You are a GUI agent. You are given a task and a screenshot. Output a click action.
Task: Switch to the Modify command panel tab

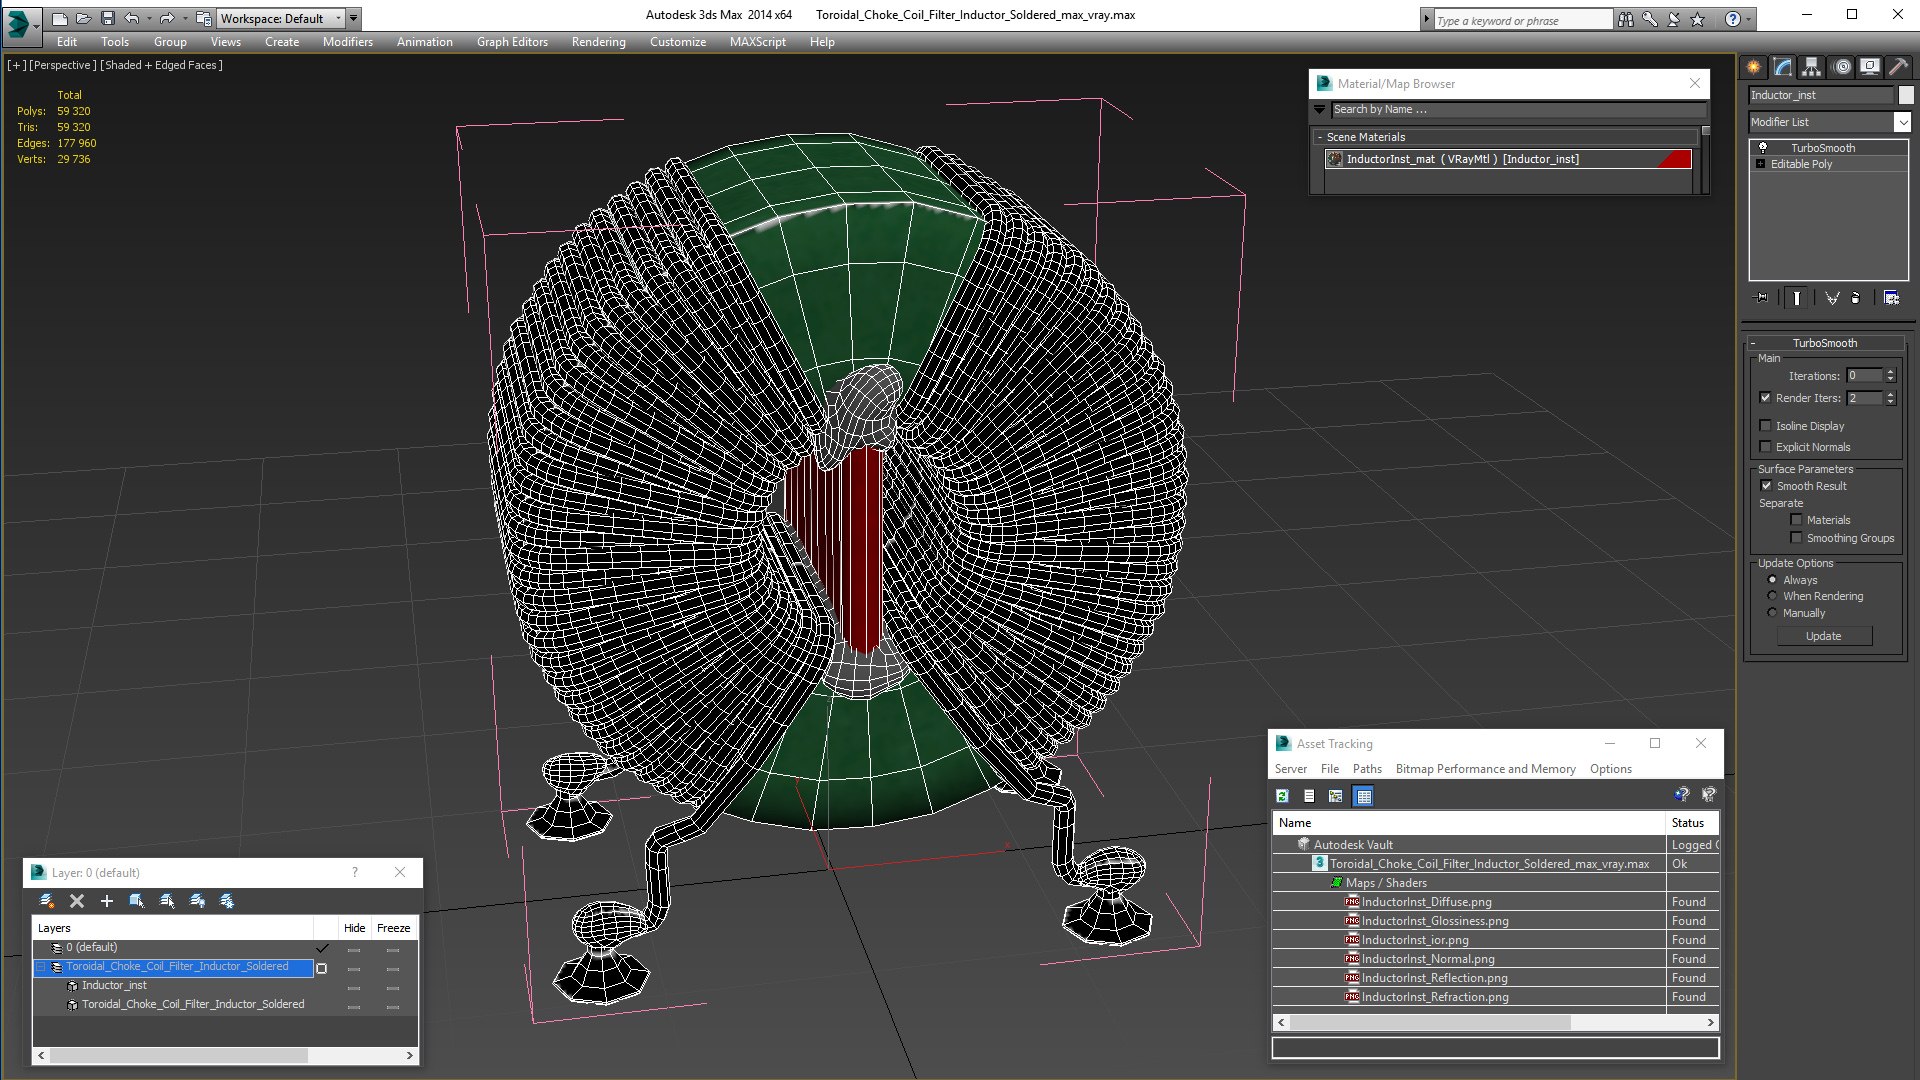[1782, 67]
